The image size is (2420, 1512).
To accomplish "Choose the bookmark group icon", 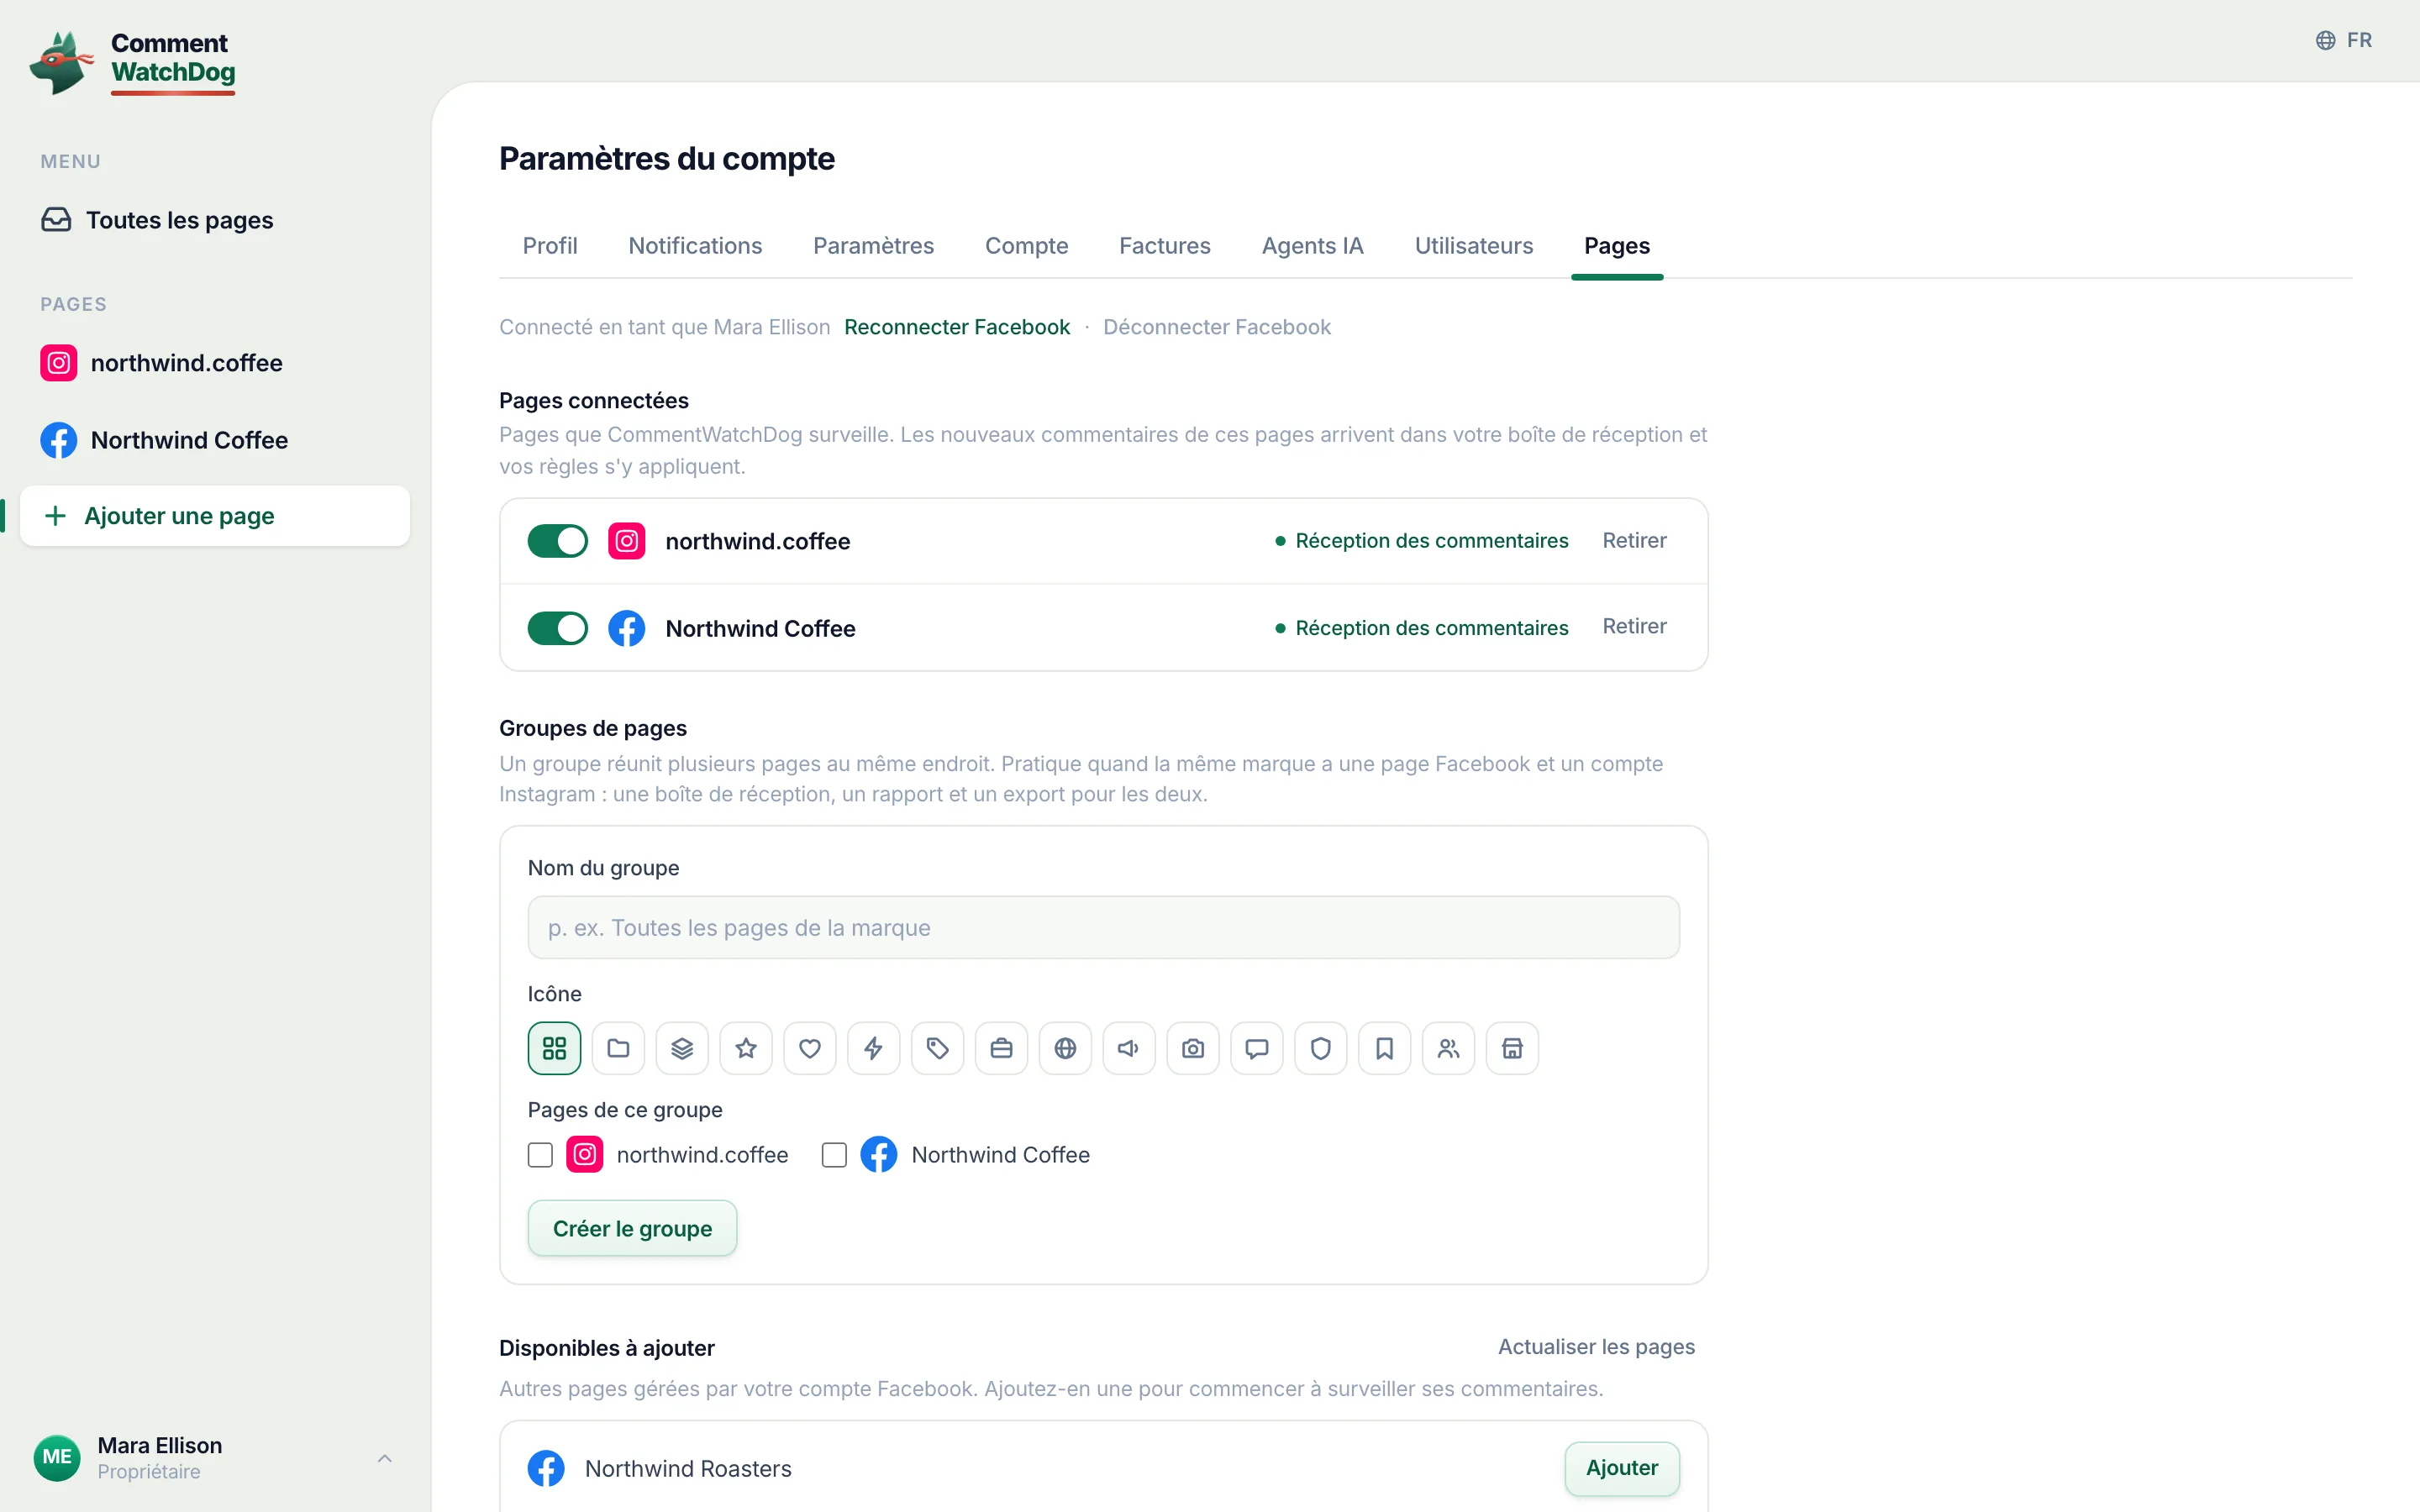I will pos(1385,1048).
